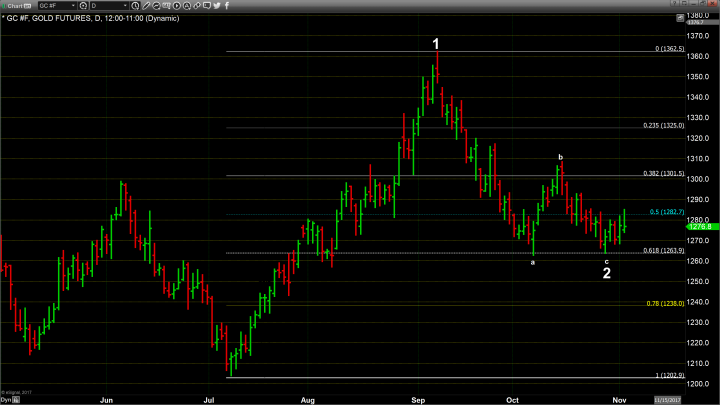Screen dimensions: 720x405
Task: Toggle the lock icon next to Dyn
Action: coord(17,398)
